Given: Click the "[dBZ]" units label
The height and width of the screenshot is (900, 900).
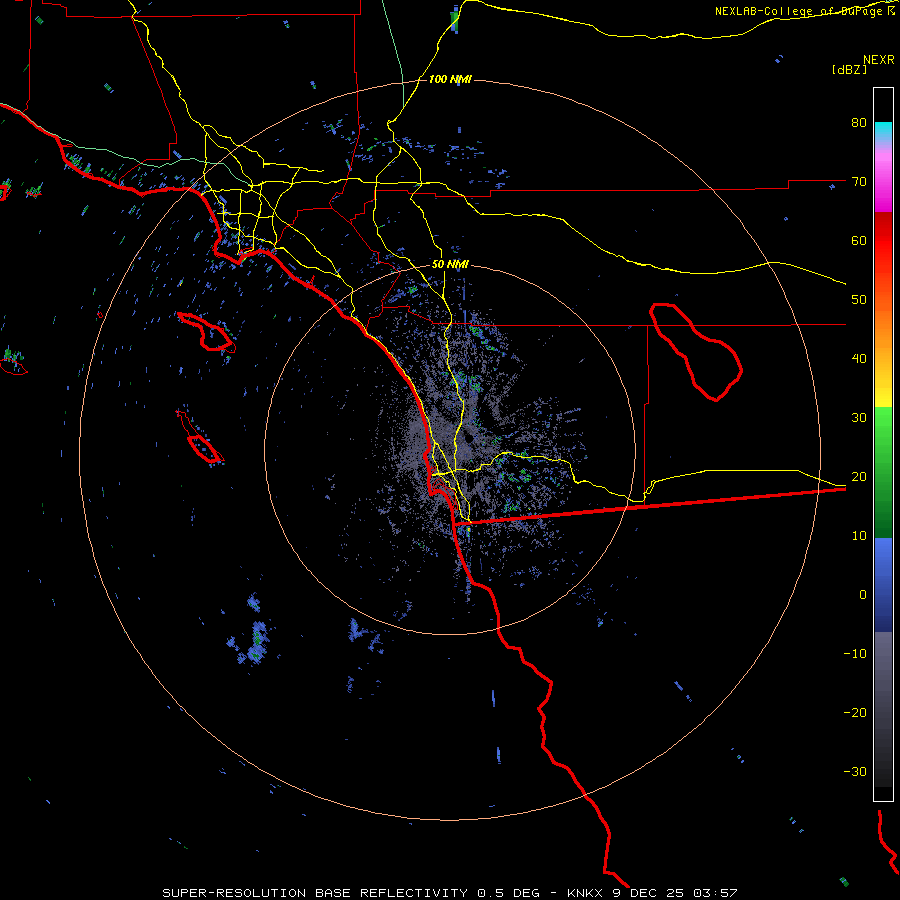Looking at the screenshot, I should (849, 69).
